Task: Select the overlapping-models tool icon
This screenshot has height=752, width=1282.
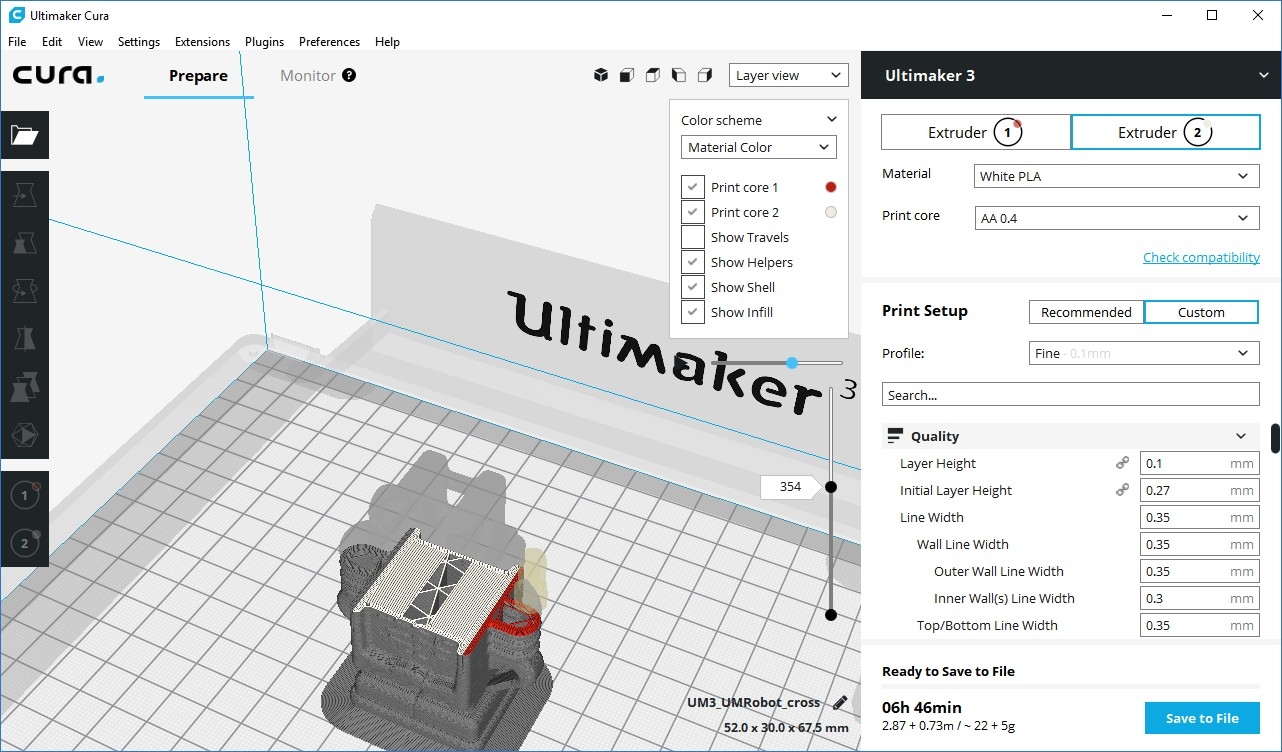Action: click(x=24, y=387)
